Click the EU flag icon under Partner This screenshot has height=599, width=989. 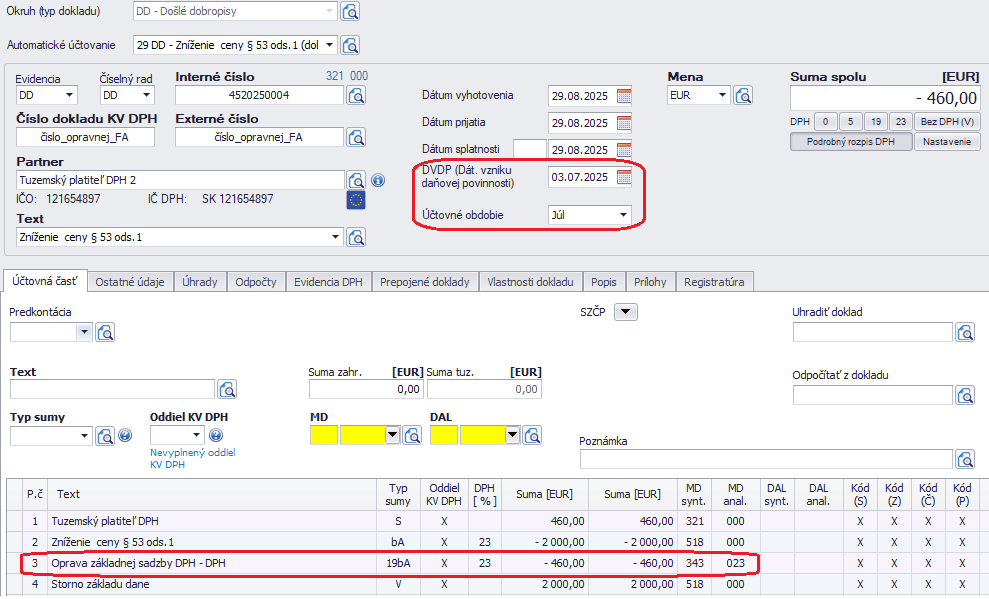point(356,200)
